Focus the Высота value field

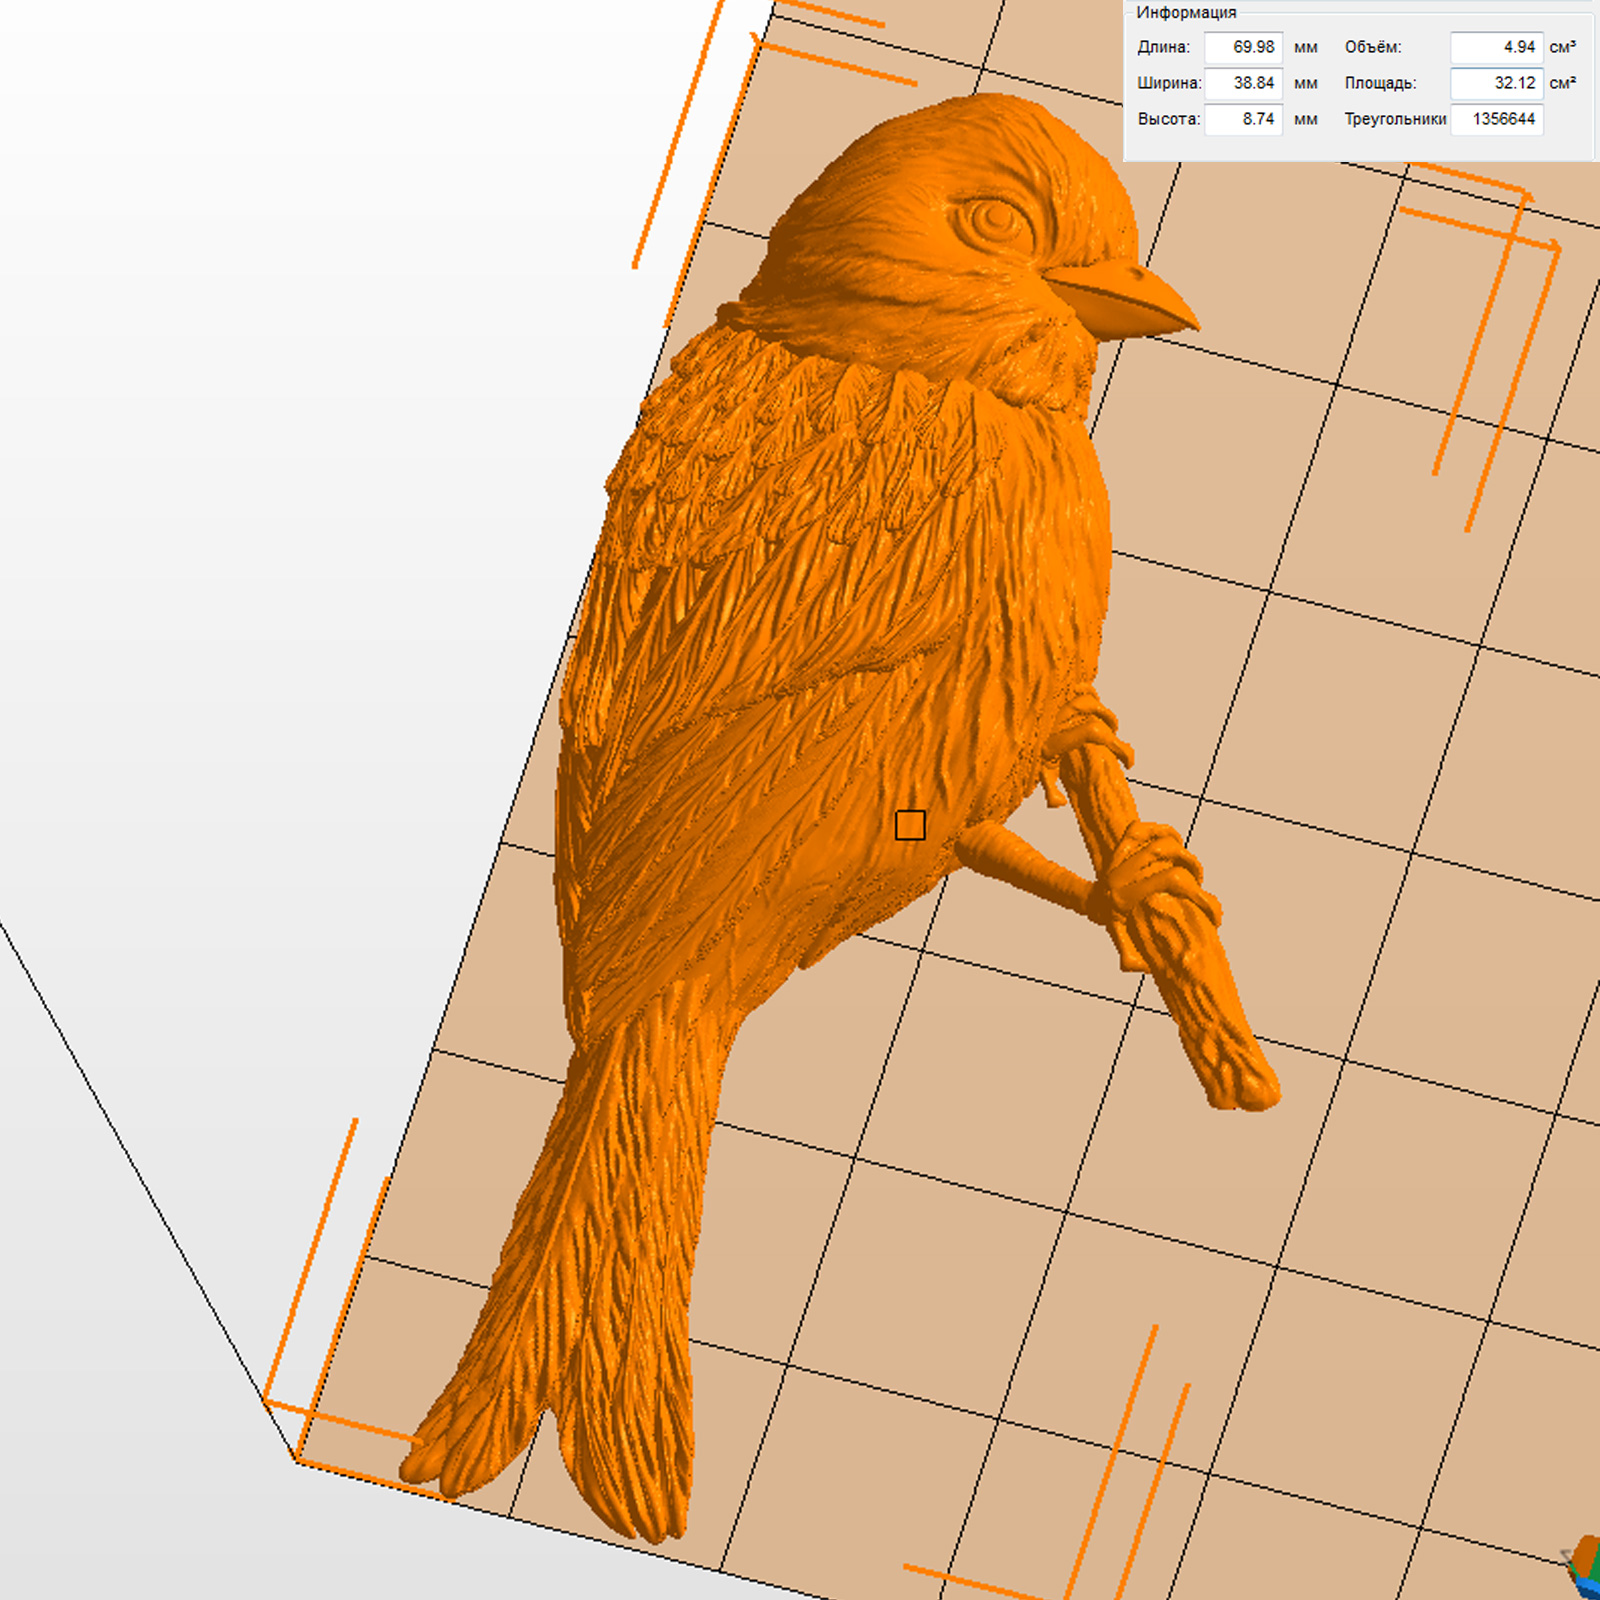(1243, 119)
